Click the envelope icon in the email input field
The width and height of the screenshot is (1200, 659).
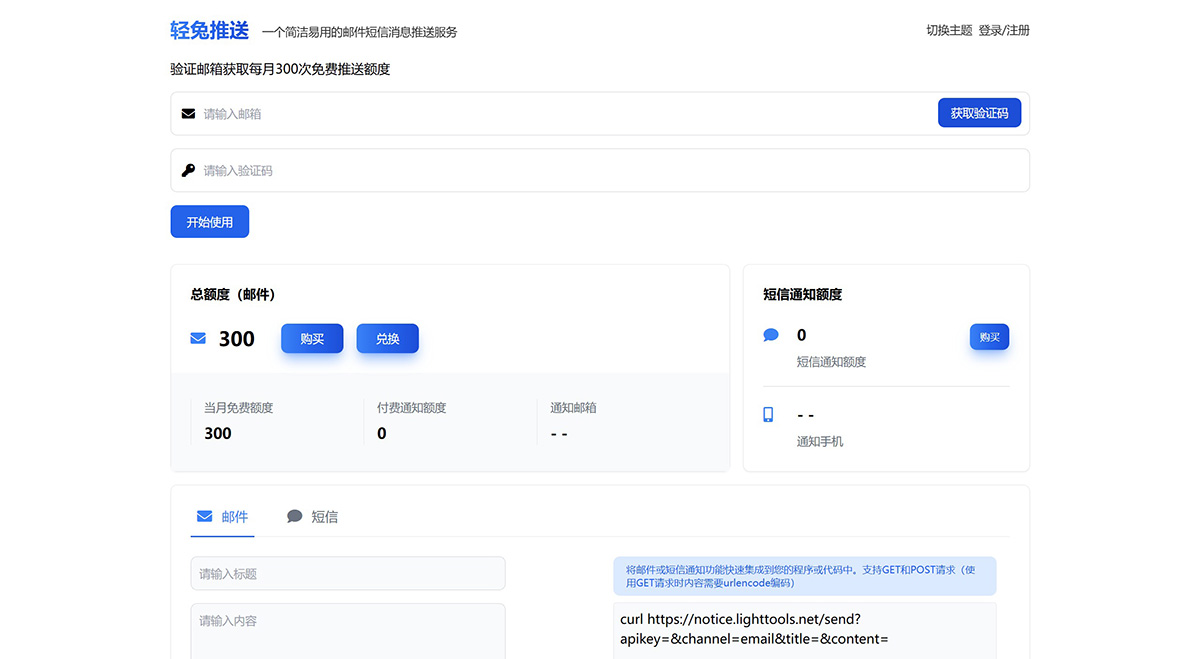pos(188,113)
